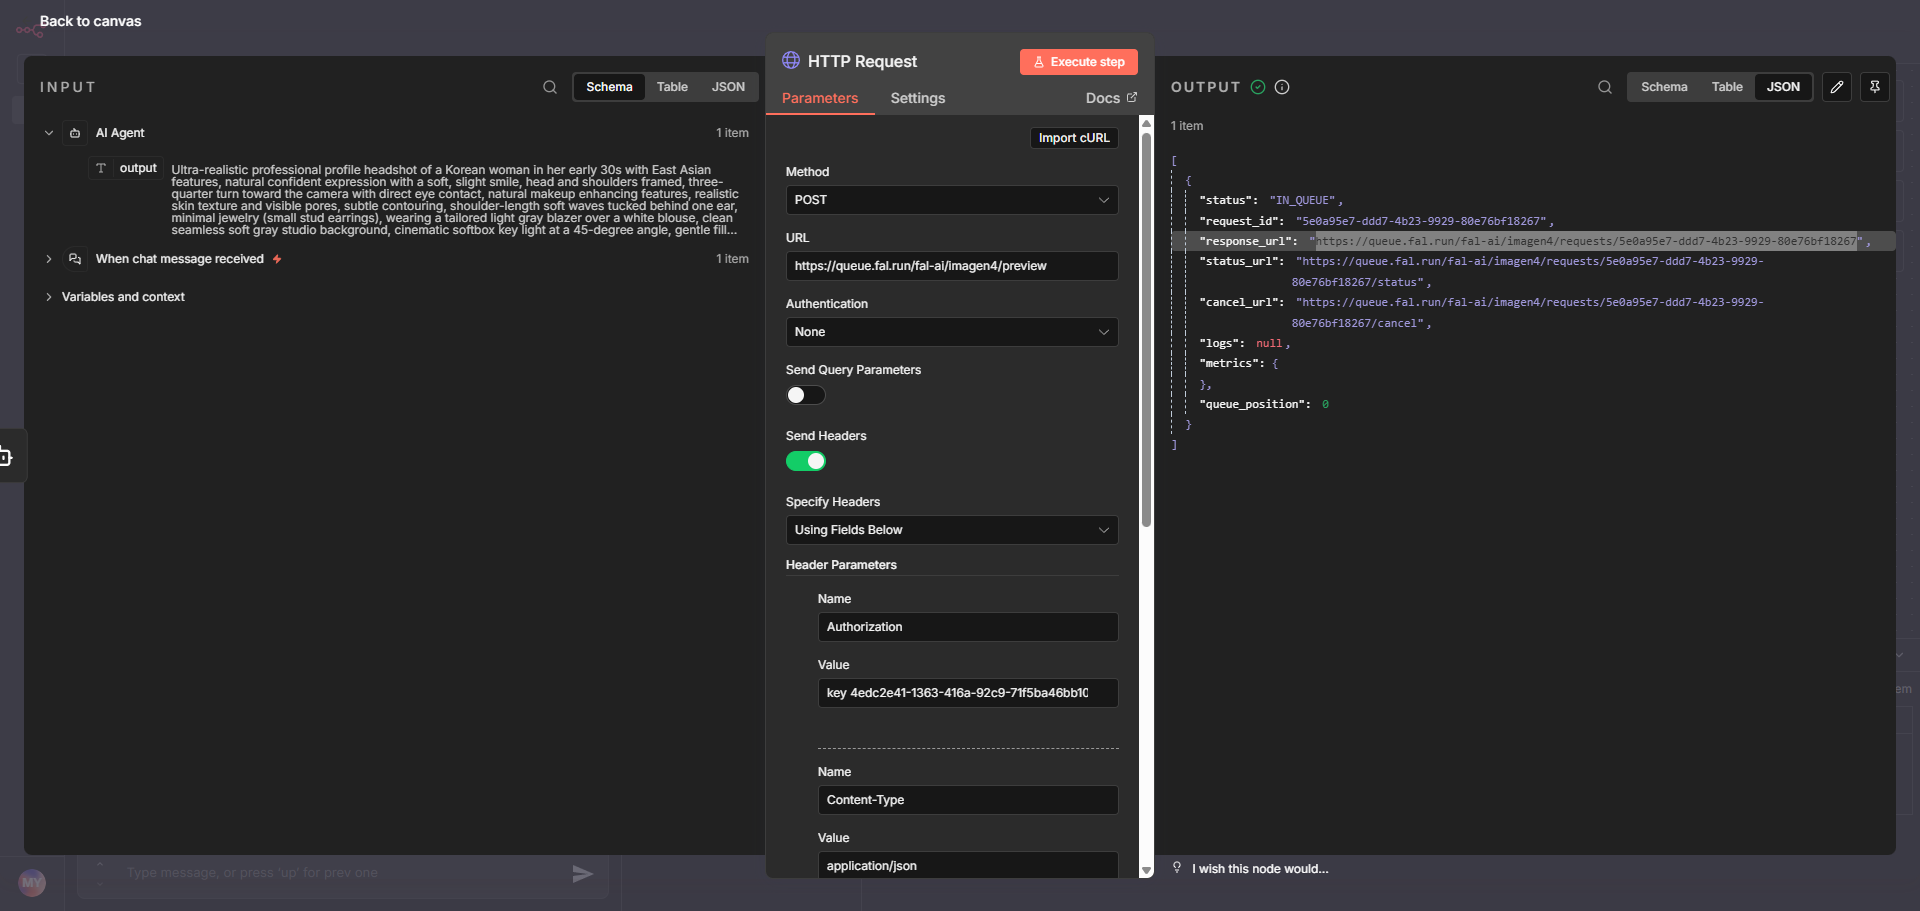The height and width of the screenshot is (911, 1920).
Task: Edit output with pencil icon
Action: coord(1837,87)
